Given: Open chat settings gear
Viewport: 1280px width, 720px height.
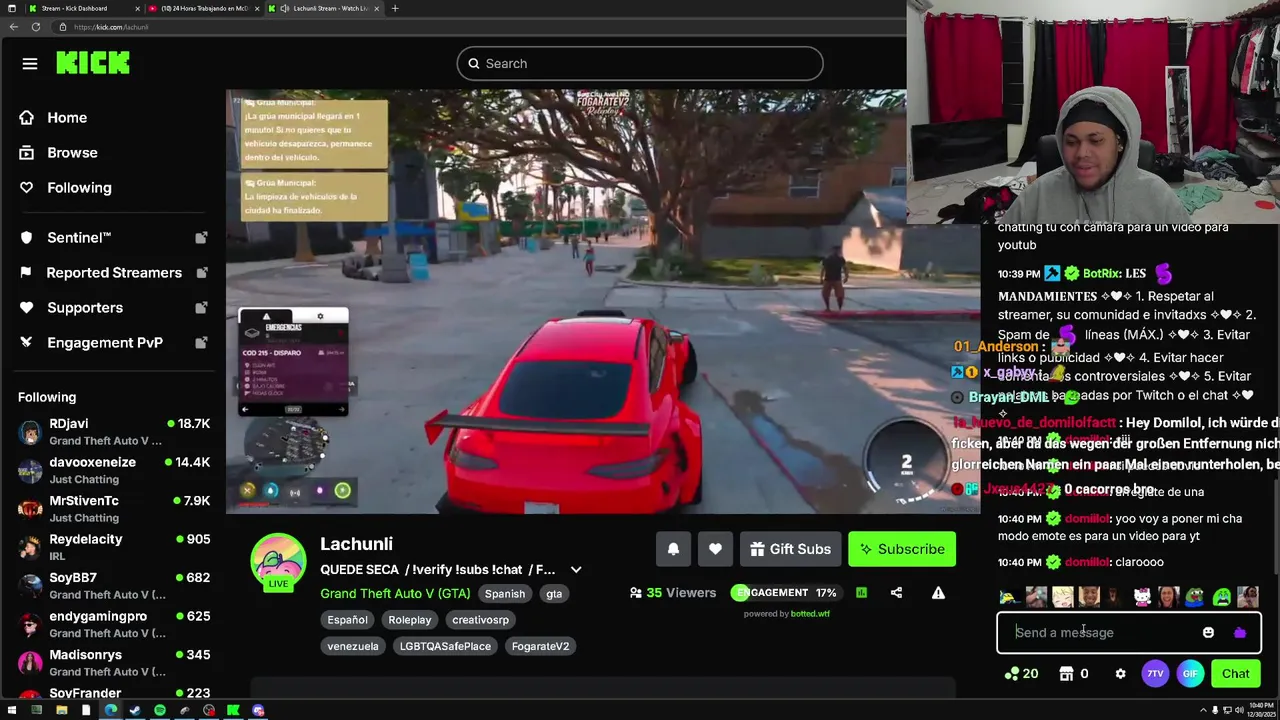Looking at the screenshot, I should coord(1120,674).
